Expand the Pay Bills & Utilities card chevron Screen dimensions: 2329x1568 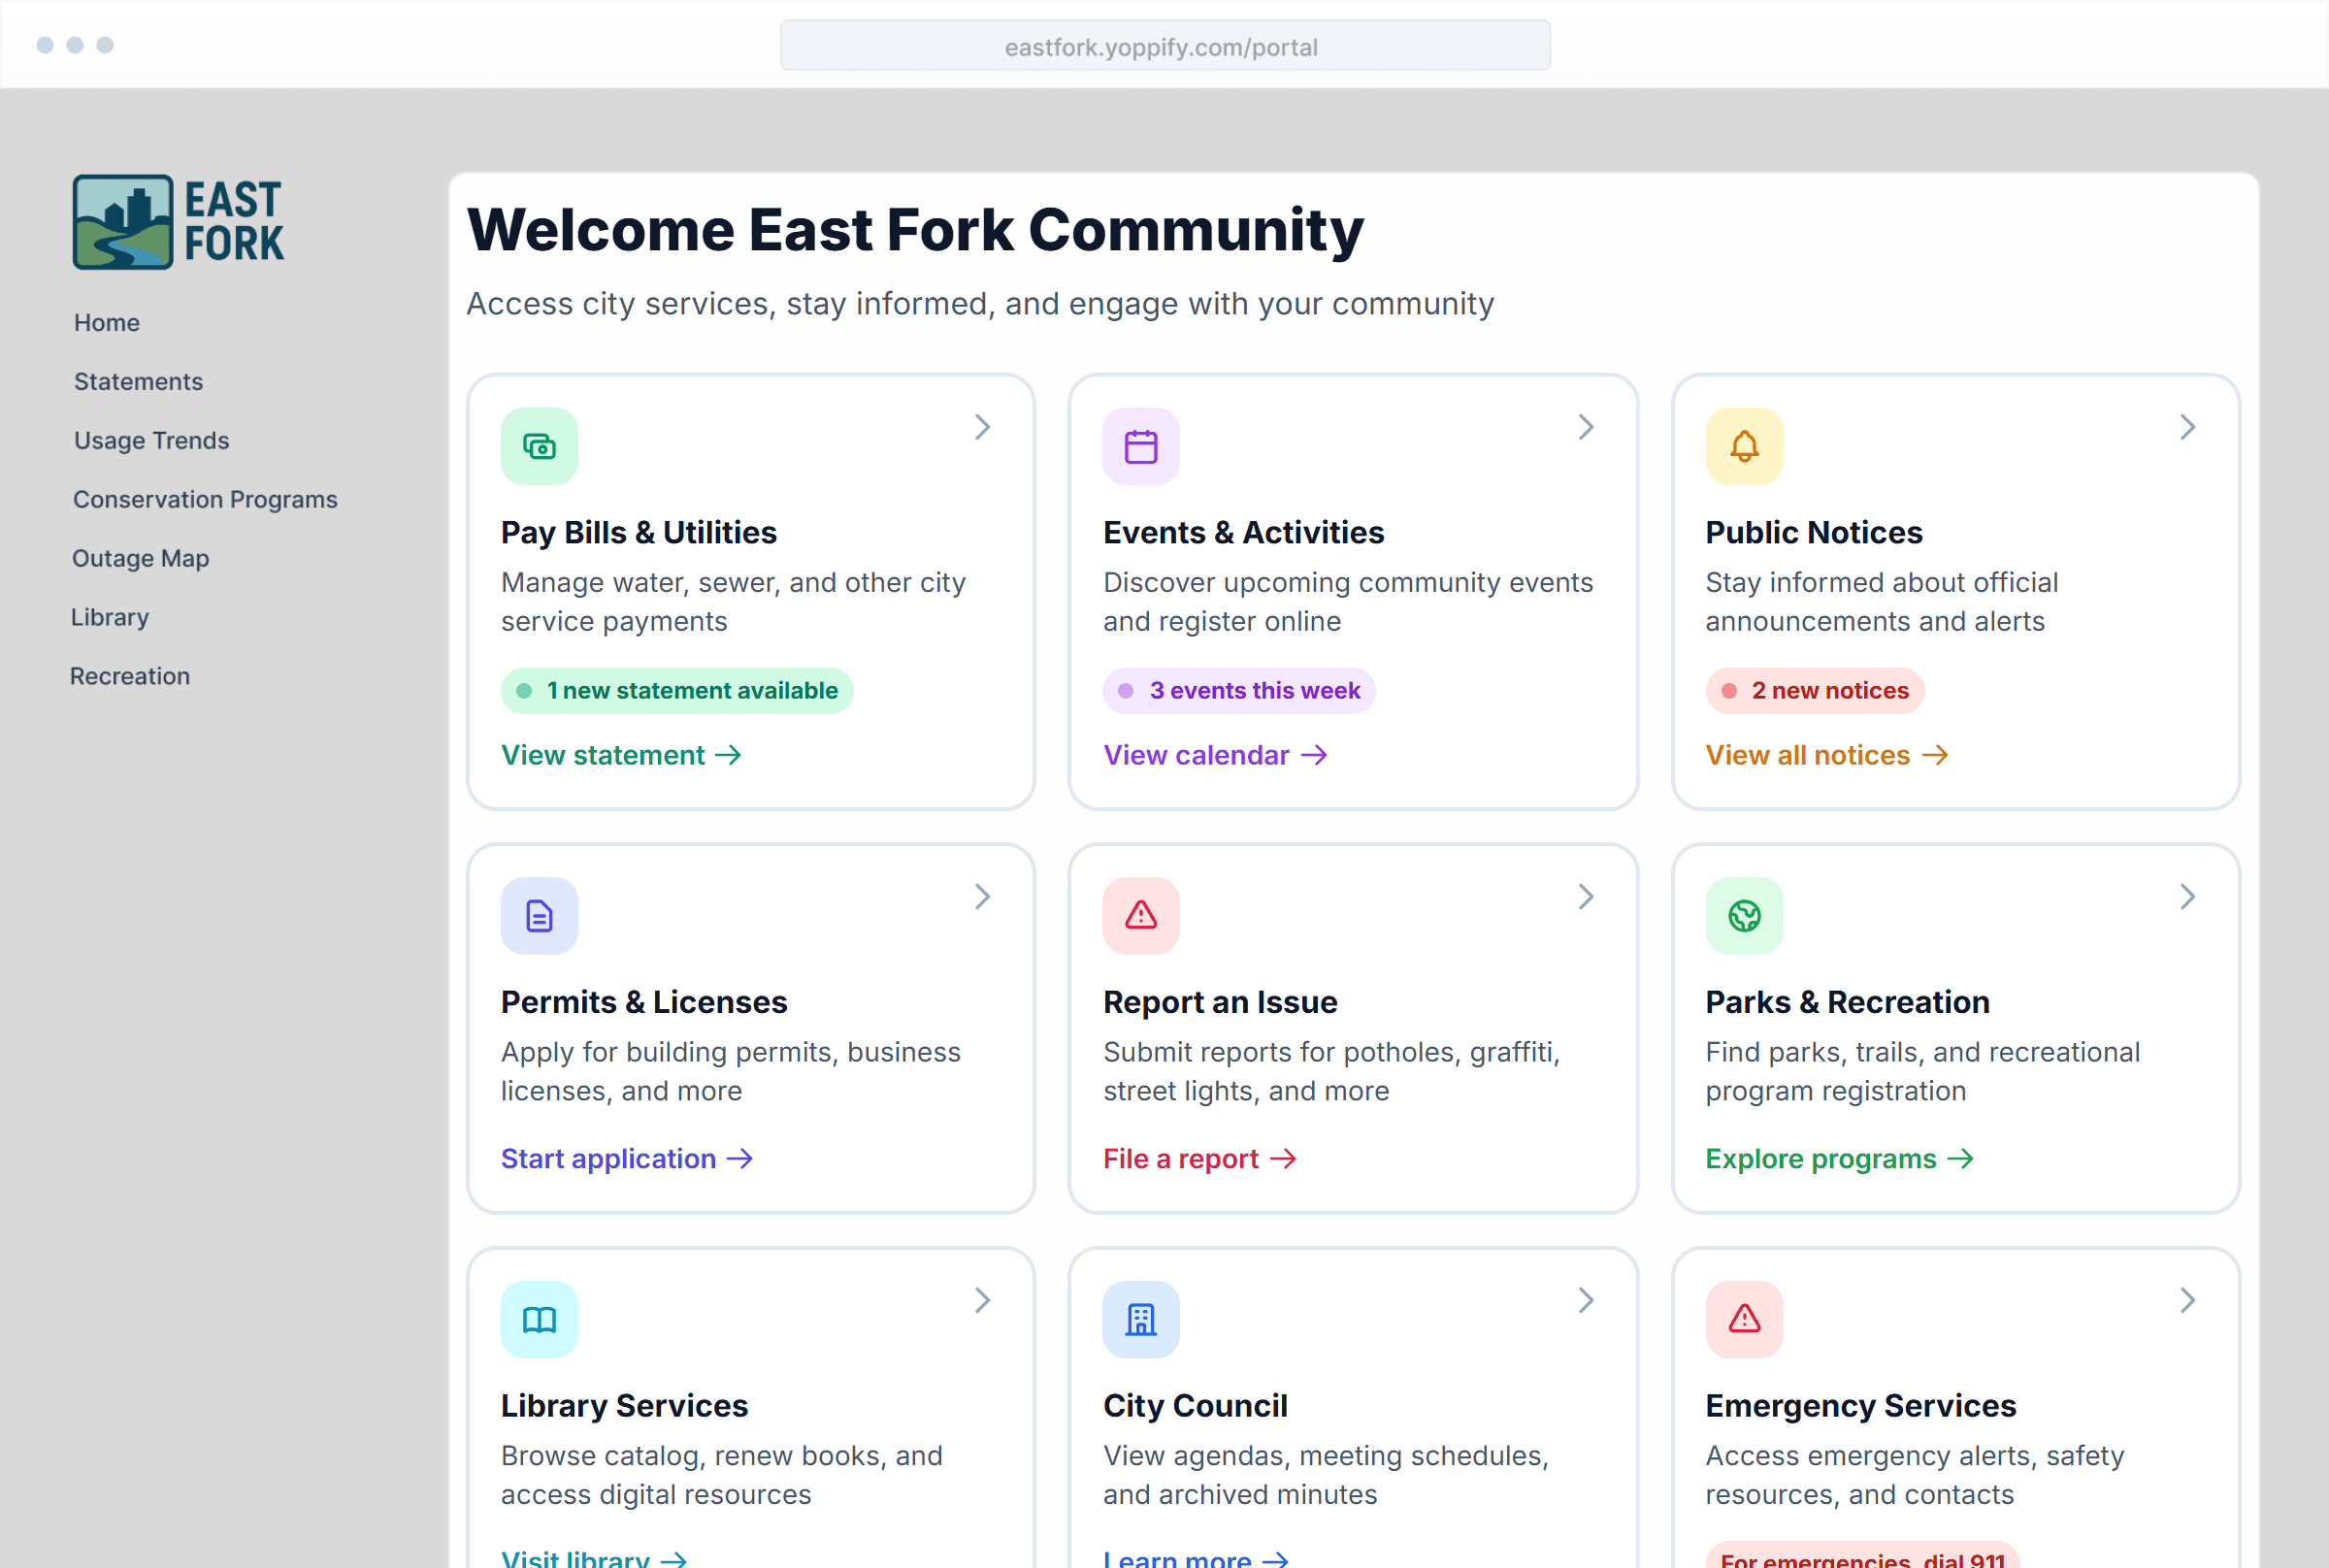tap(982, 427)
